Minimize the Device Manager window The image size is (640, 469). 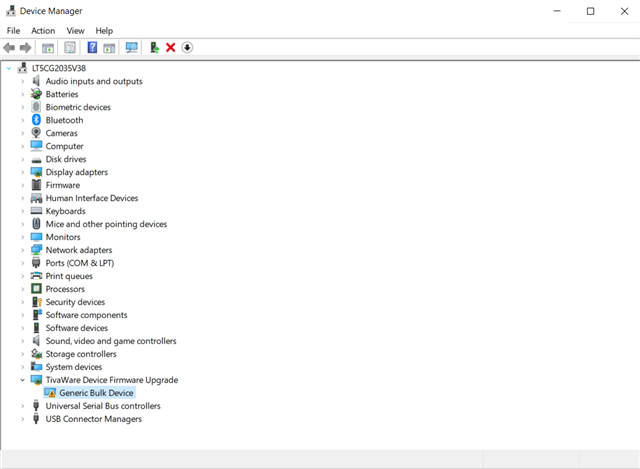point(557,11)
